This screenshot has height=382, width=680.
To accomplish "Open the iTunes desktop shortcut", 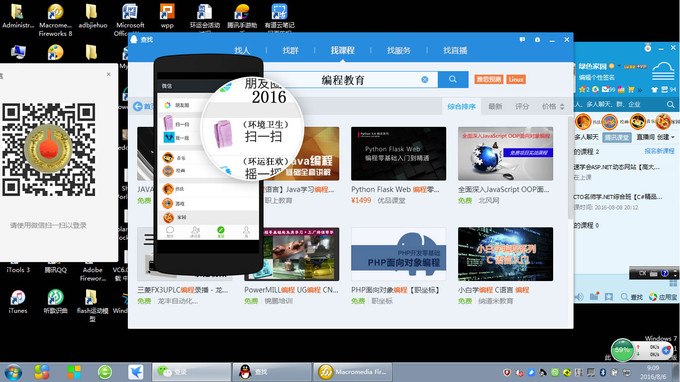I will point(18,302).
